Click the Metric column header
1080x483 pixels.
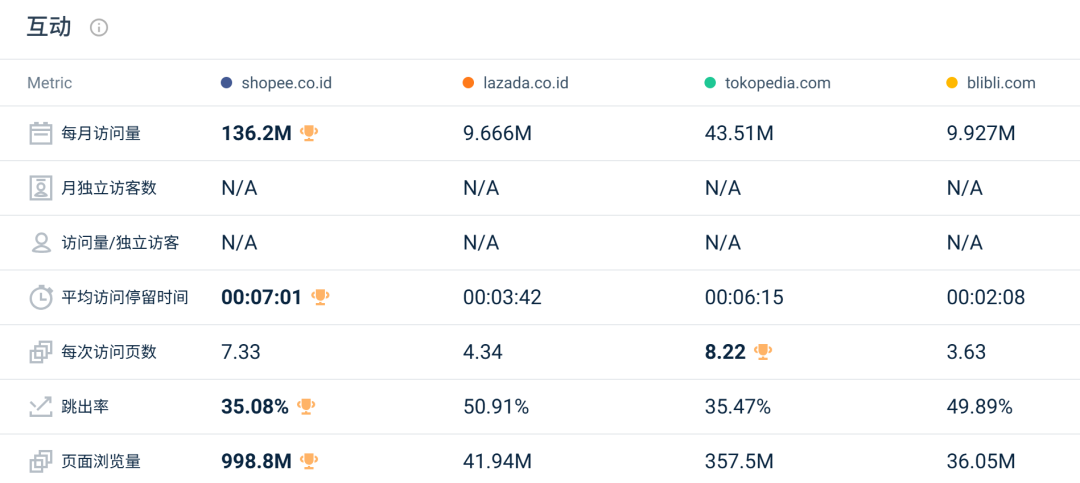coord(50,83)
